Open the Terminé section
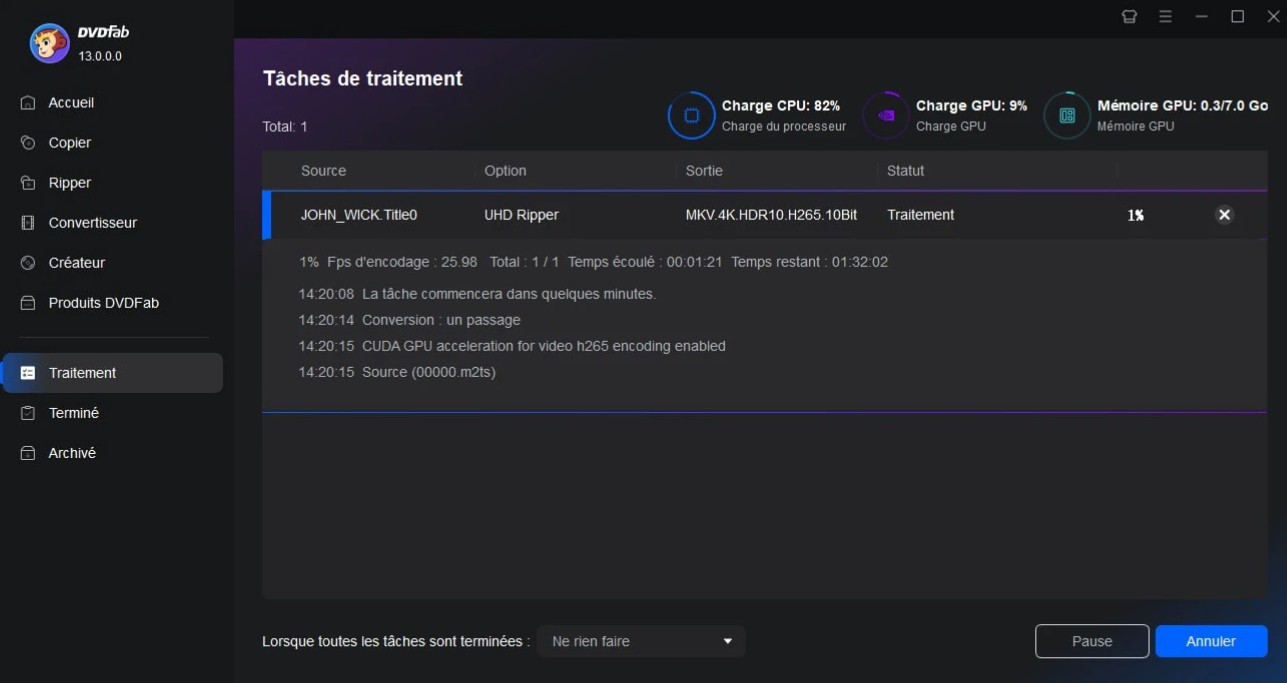 click(x=74, y=413)
